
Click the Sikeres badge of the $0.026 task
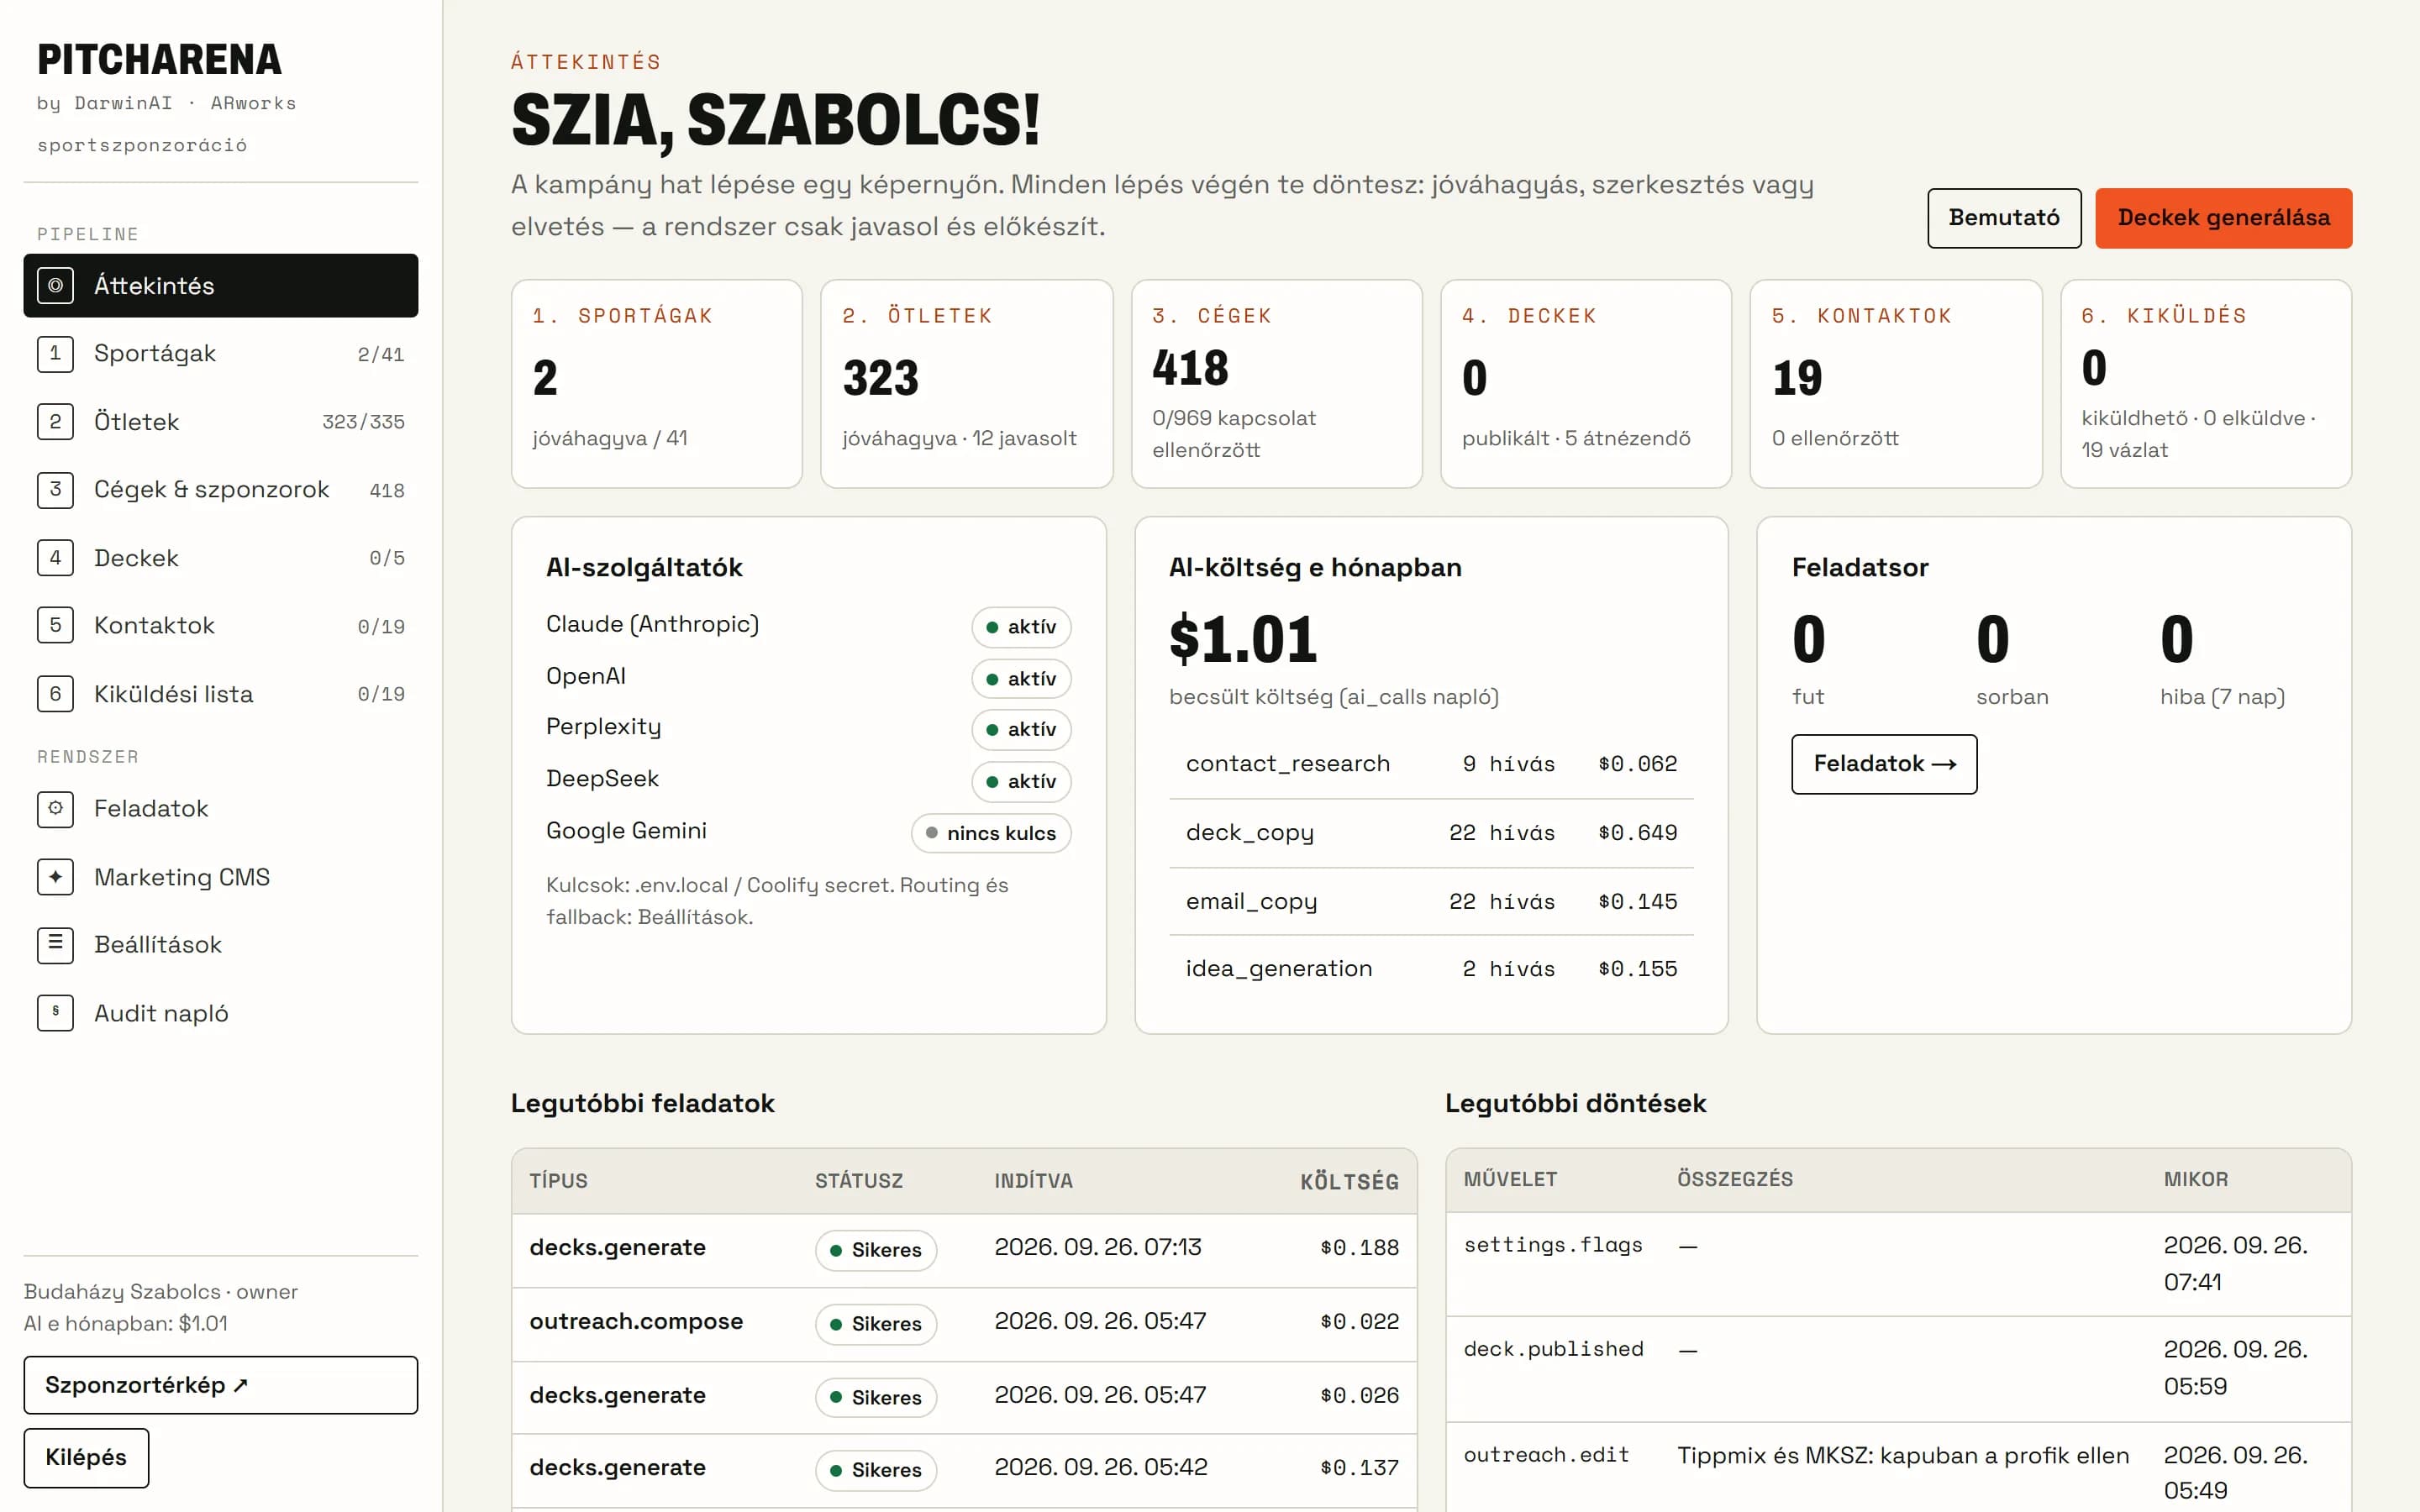click(x=876, y=1397)
